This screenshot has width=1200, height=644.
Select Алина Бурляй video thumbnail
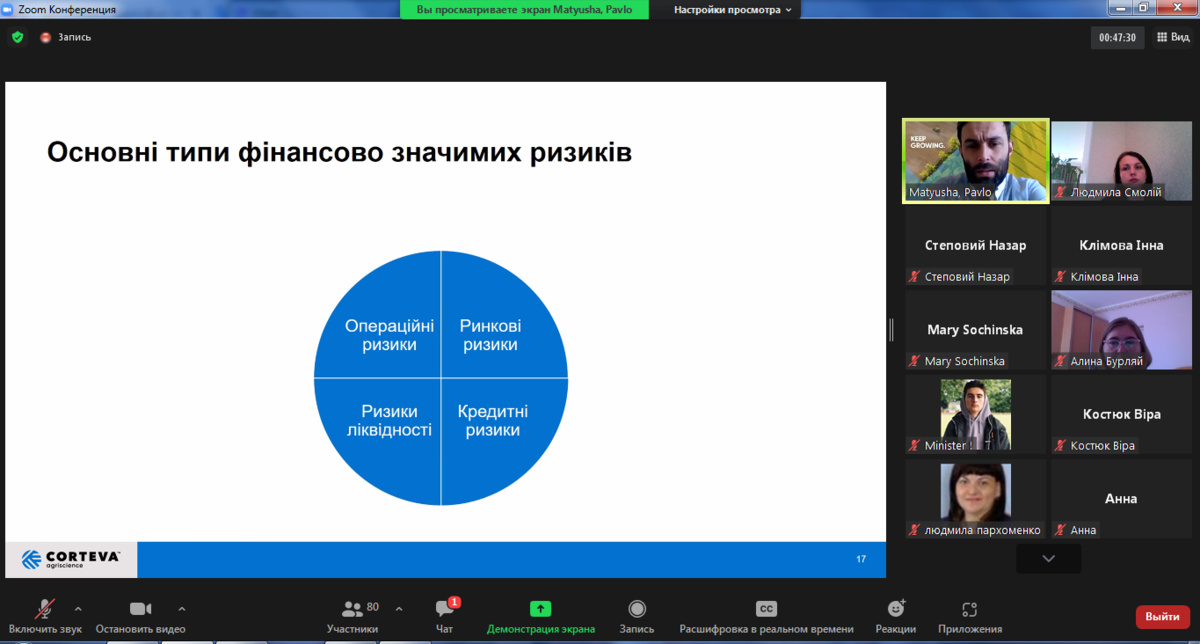[1124, 330]
